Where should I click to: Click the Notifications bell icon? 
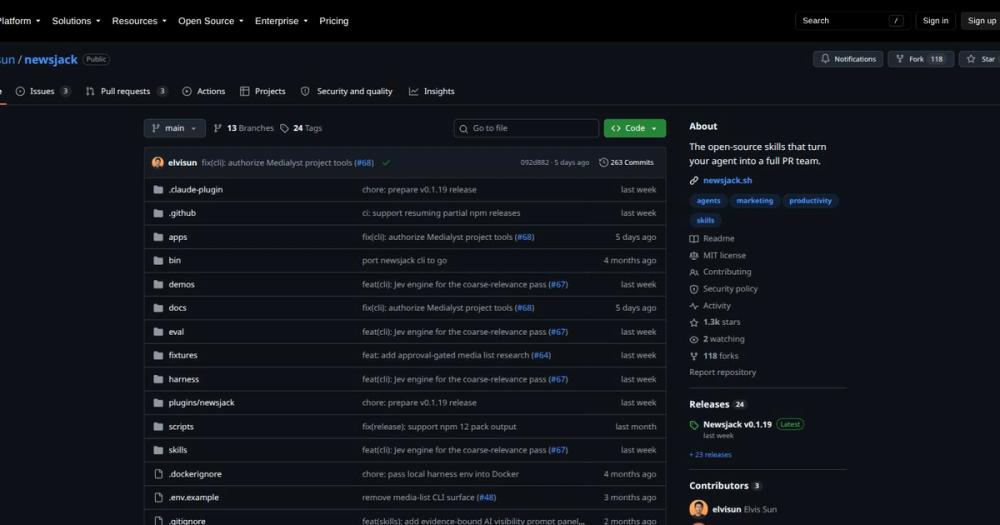(825, 59)
